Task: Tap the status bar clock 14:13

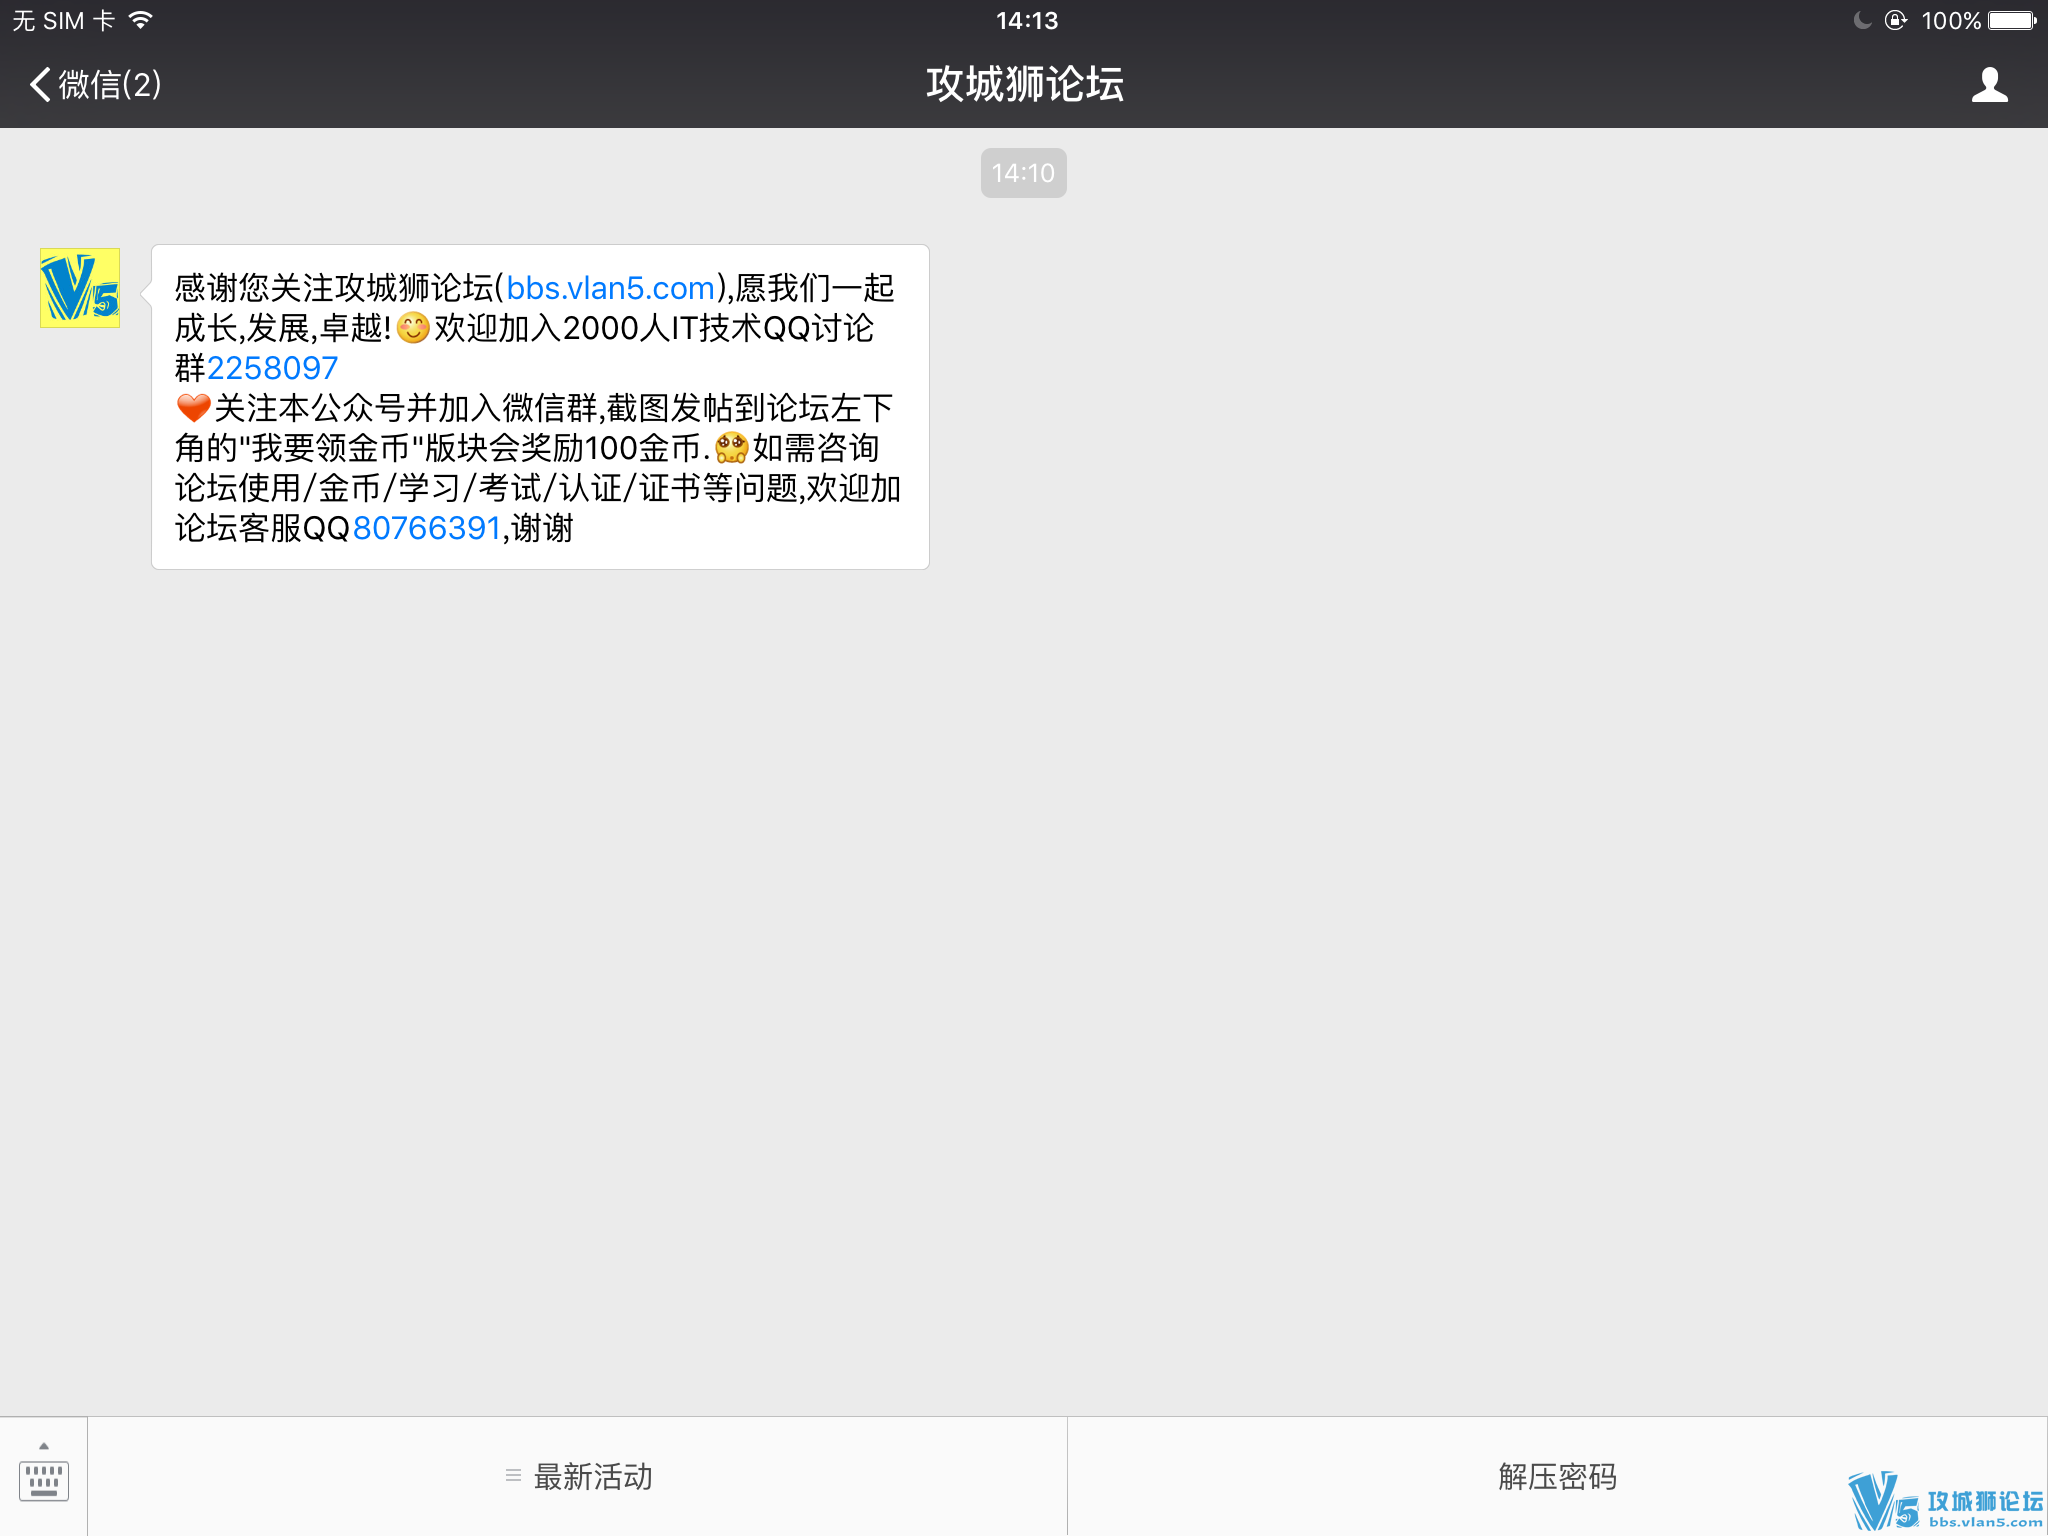Action: pyautogui.click(x=1026, y=20)
